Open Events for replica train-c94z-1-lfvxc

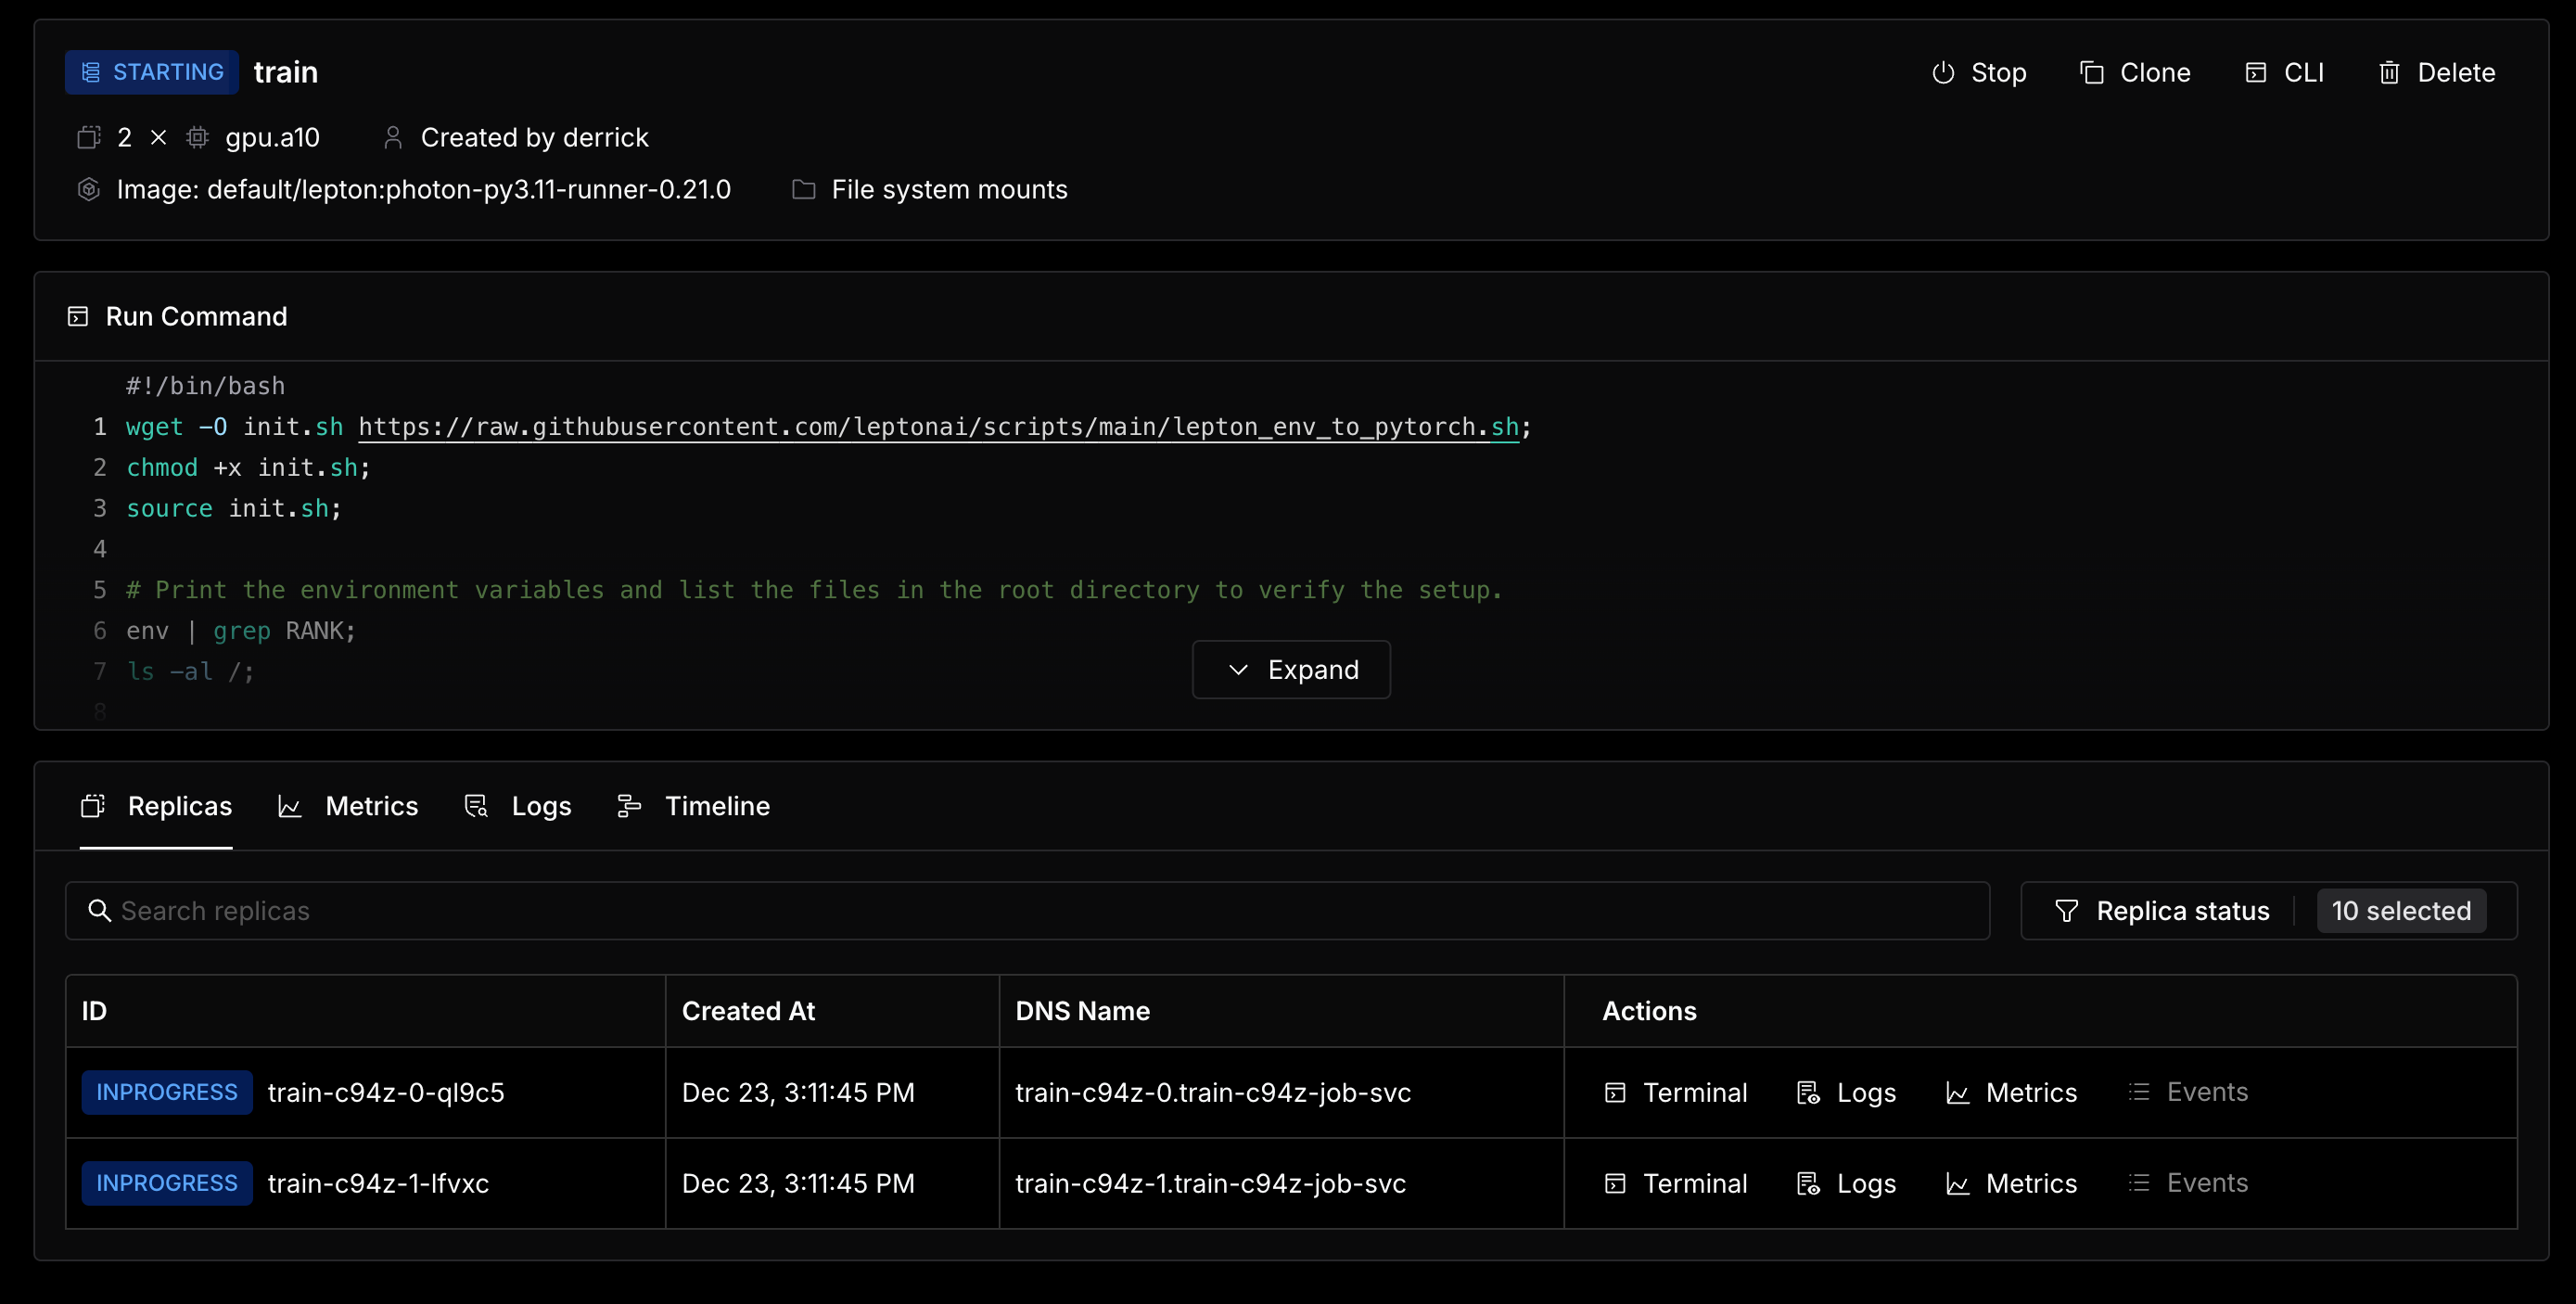point(2188,1183)
